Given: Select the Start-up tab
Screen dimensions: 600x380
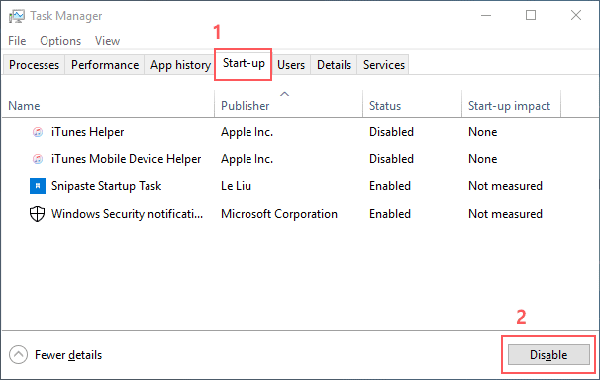Looking at the screenshot, I should pos(243,63).
